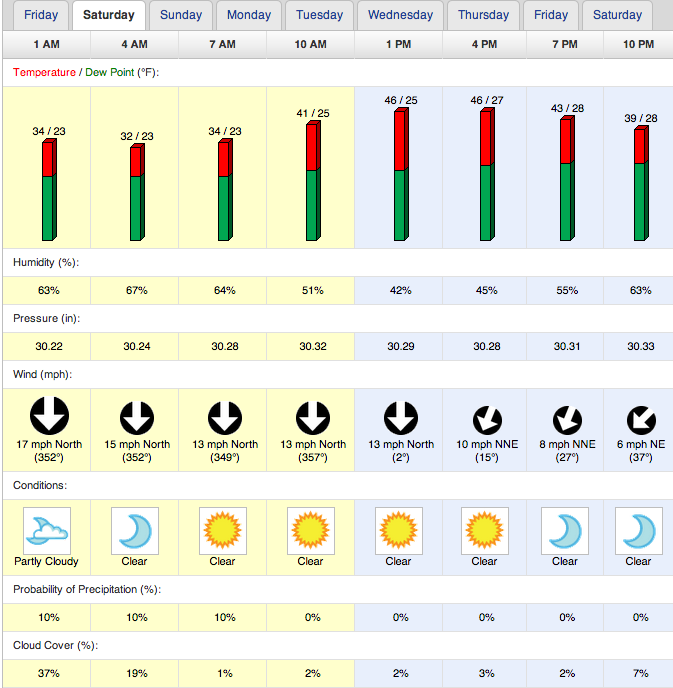Open the Wednesday forecast tab
Viewport: 673px width, 688px height.
400,15
